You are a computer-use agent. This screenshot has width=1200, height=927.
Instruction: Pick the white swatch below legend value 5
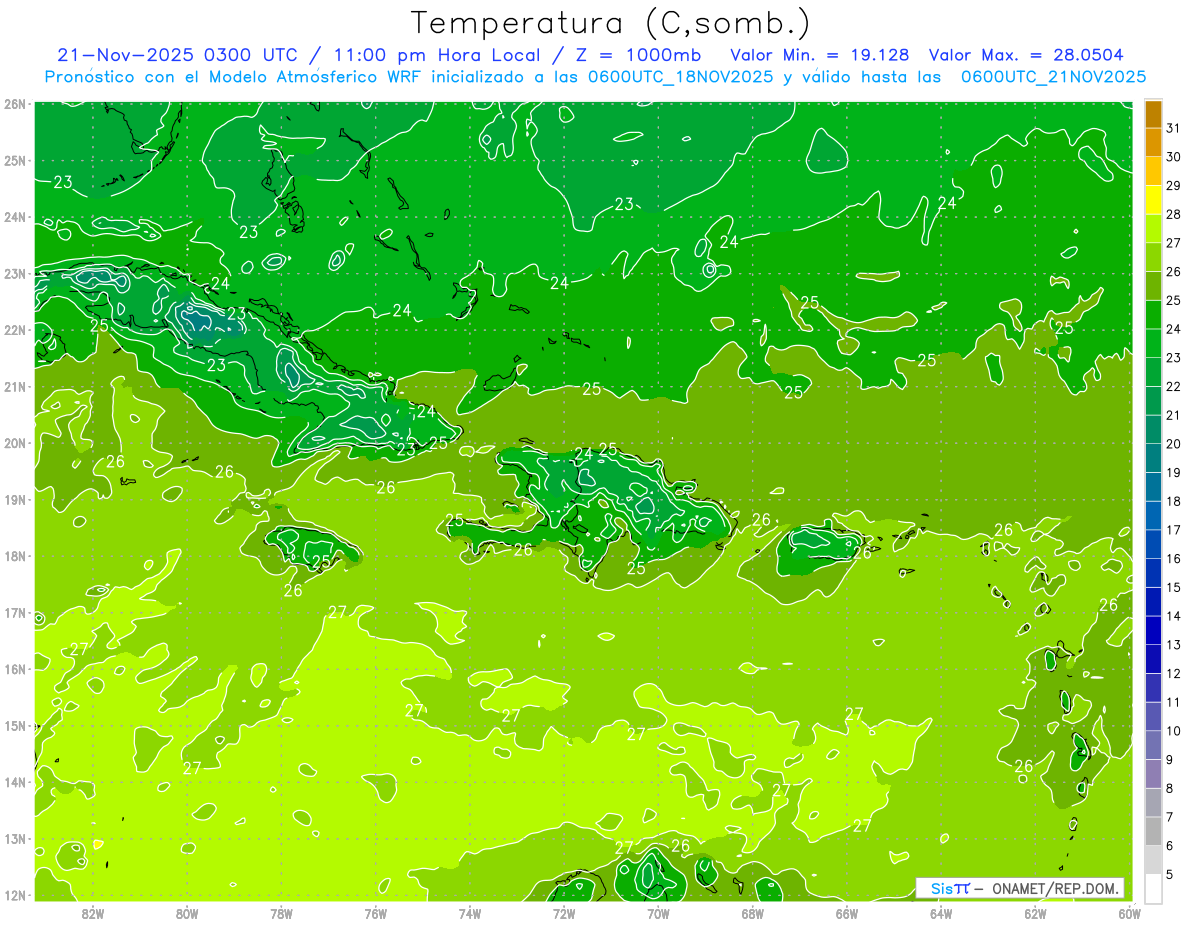click(x=1154, y=888)
